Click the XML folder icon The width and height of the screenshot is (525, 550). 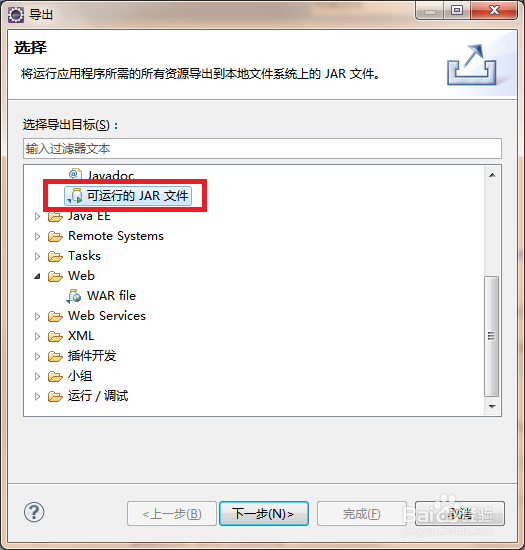(x=55, y=336)
